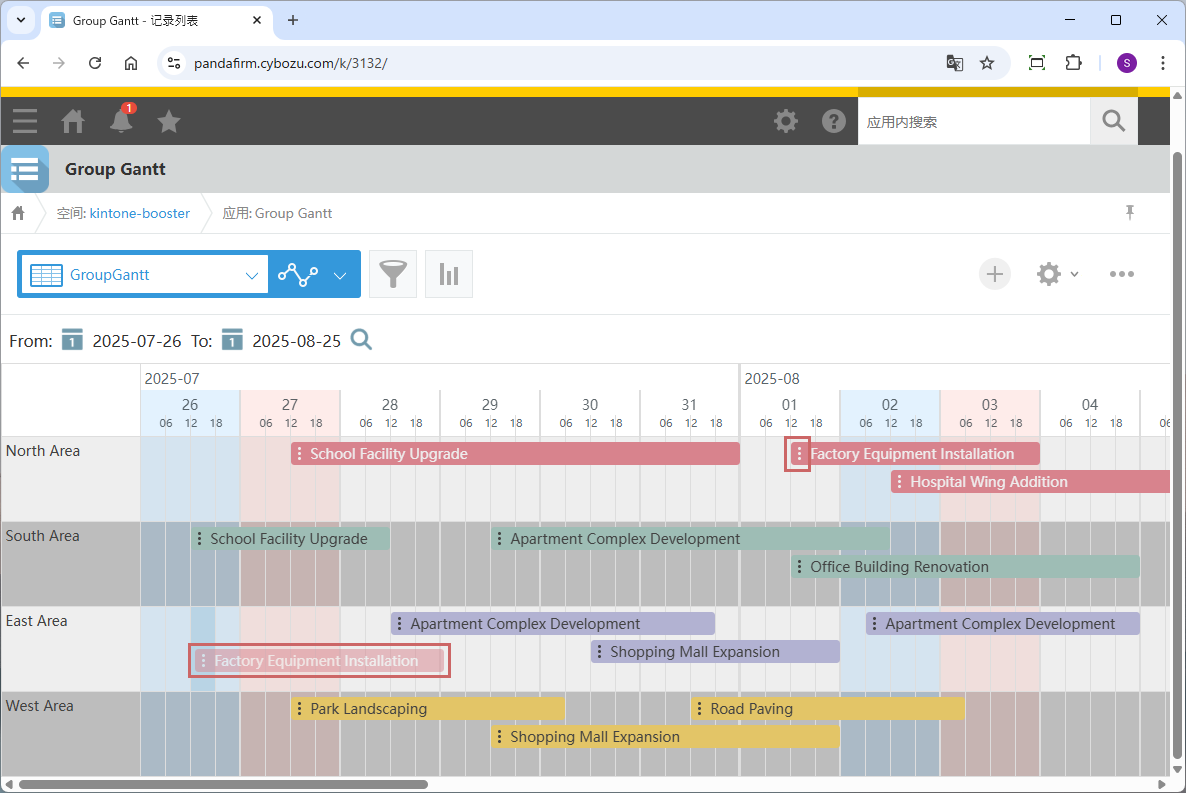
Task: Click the filter funnel icon
Action: [393, 274]
